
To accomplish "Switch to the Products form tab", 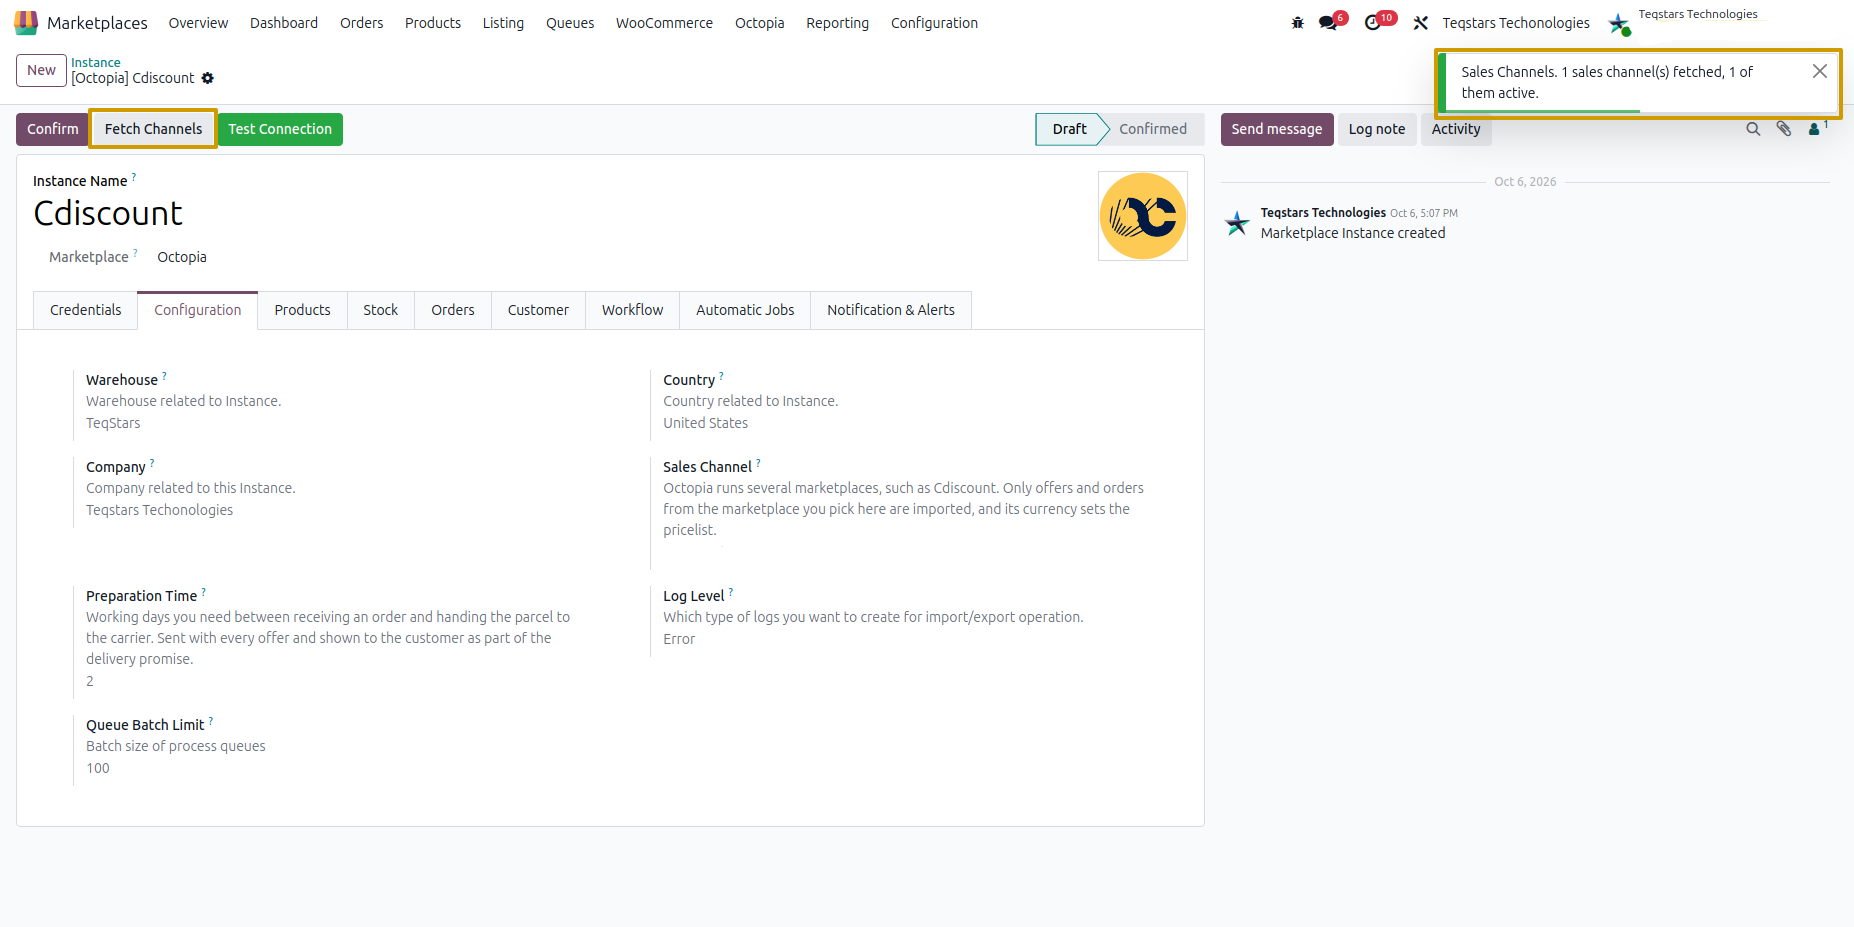I will point(302,310).
